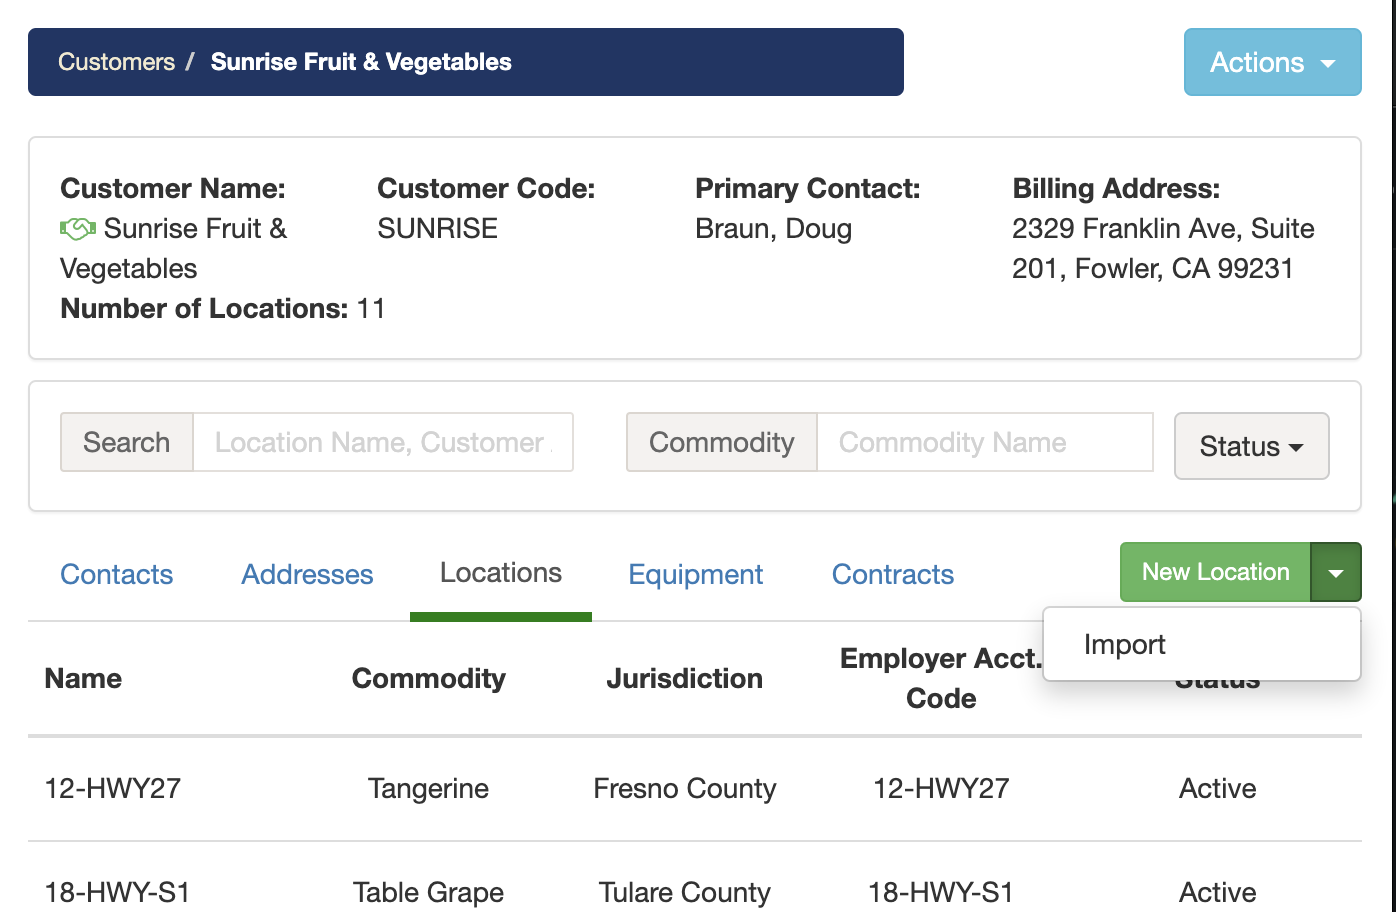The width and height of the screenshot is (1396, 912).
Task: Go to the Equipment tab
Action: 695,574
